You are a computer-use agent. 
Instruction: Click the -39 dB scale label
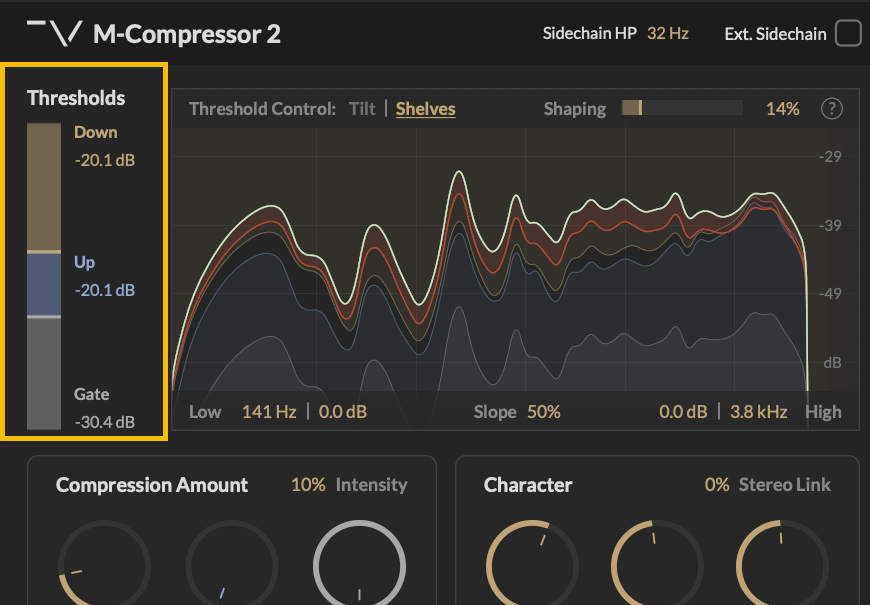coord(830,226)
